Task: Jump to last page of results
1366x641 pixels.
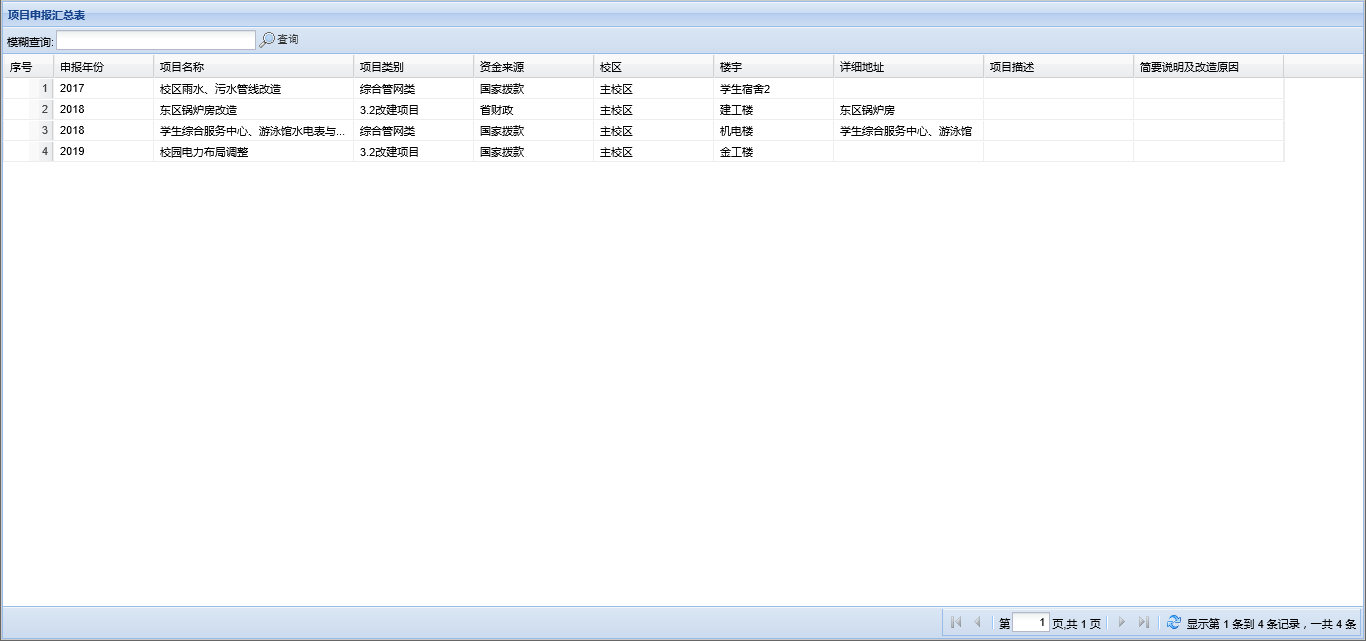Action: 1143,623
